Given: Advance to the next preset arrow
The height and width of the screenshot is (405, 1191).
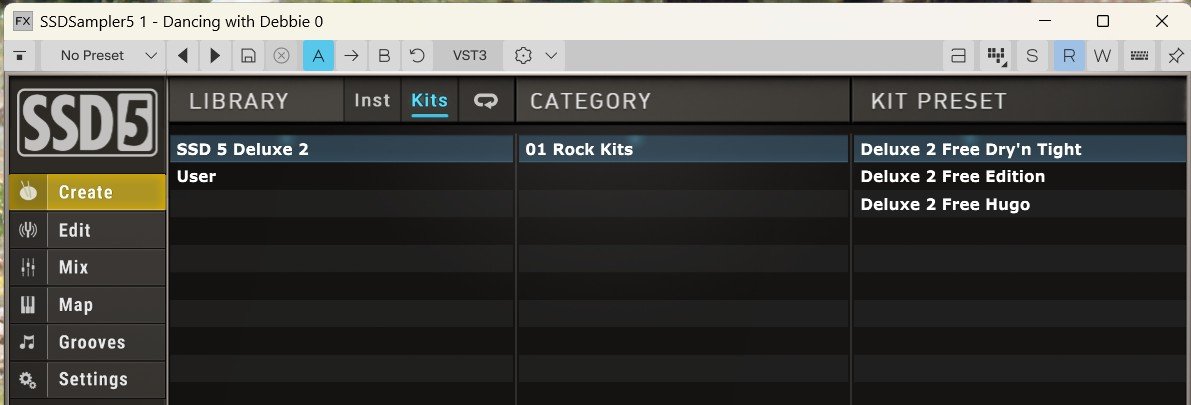Looking at the screenshot, I should tap(215, 56).
